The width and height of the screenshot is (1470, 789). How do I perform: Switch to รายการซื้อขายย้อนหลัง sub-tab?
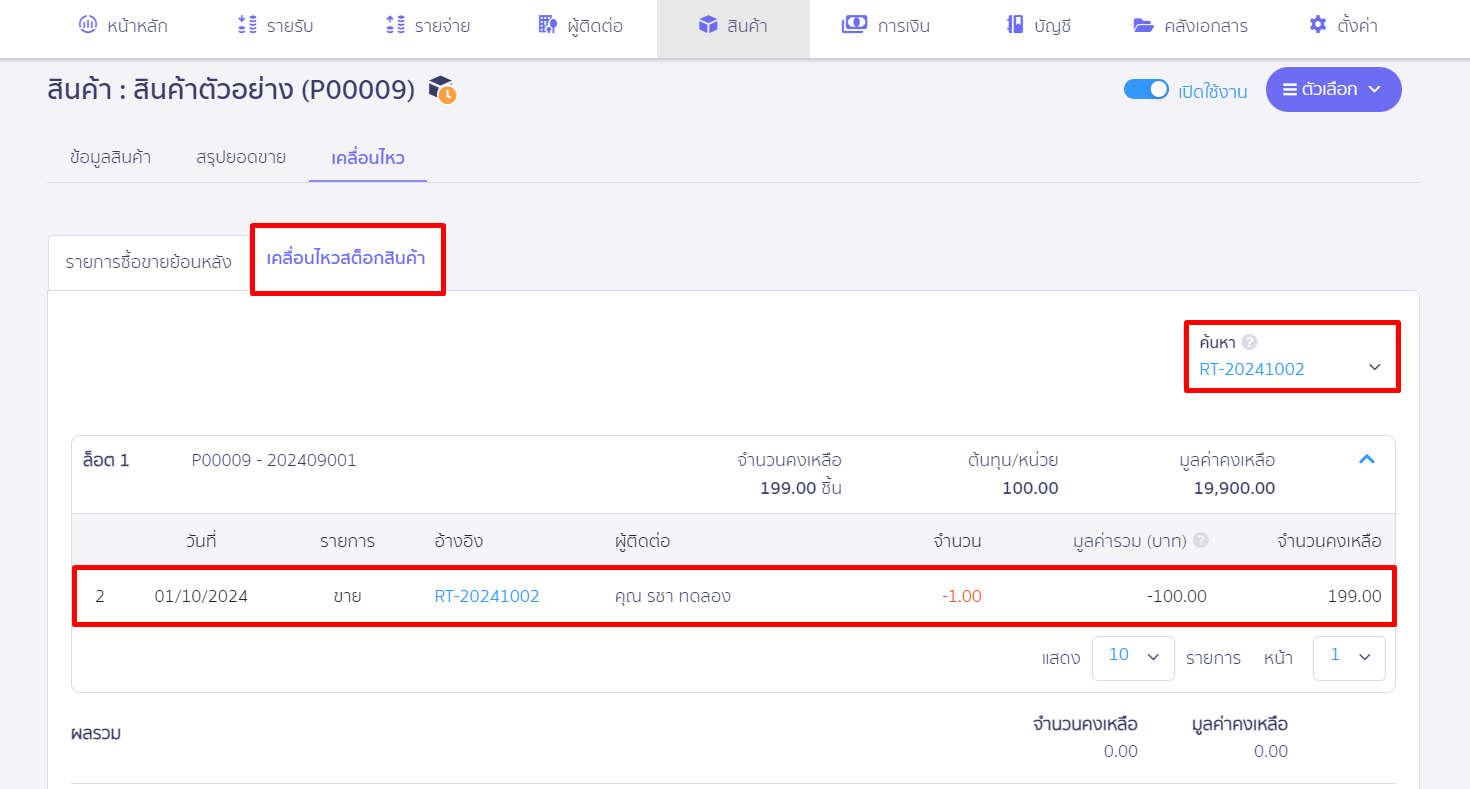[149, 262]
